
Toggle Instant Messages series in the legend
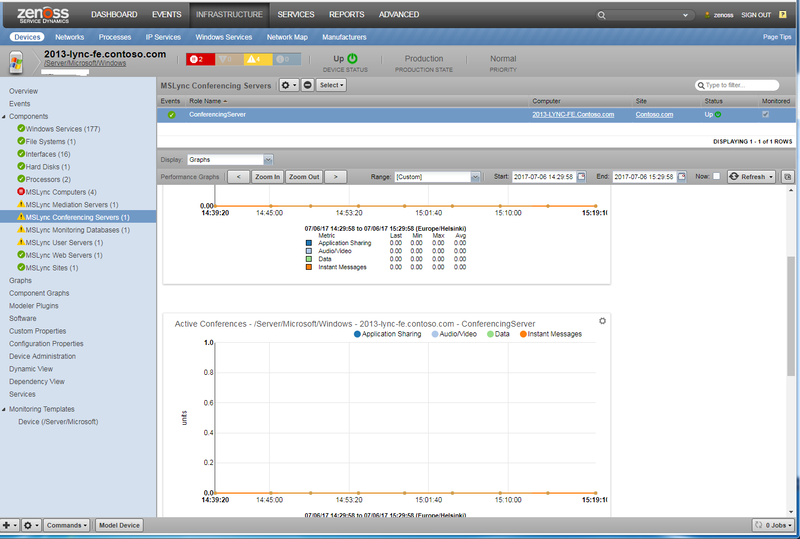(x=551, y=334)
